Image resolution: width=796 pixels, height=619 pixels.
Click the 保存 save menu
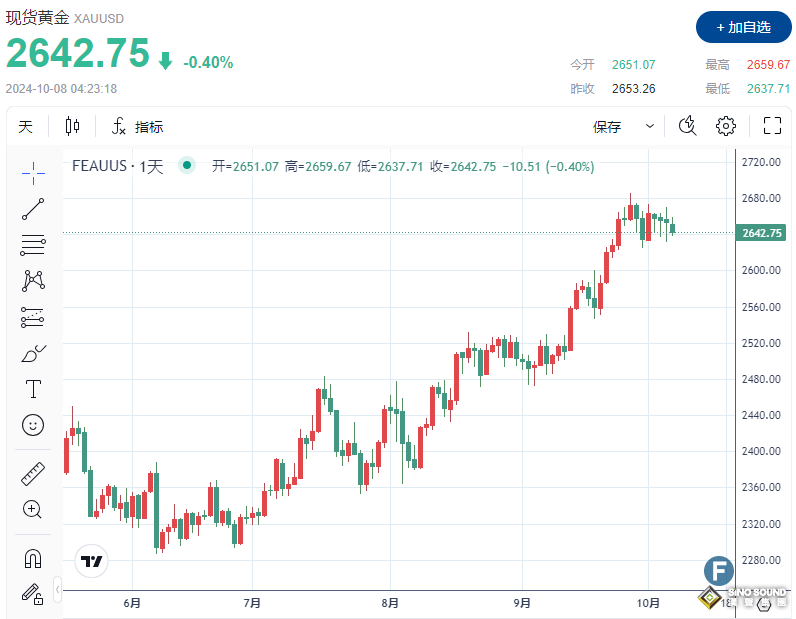(607, 127)
